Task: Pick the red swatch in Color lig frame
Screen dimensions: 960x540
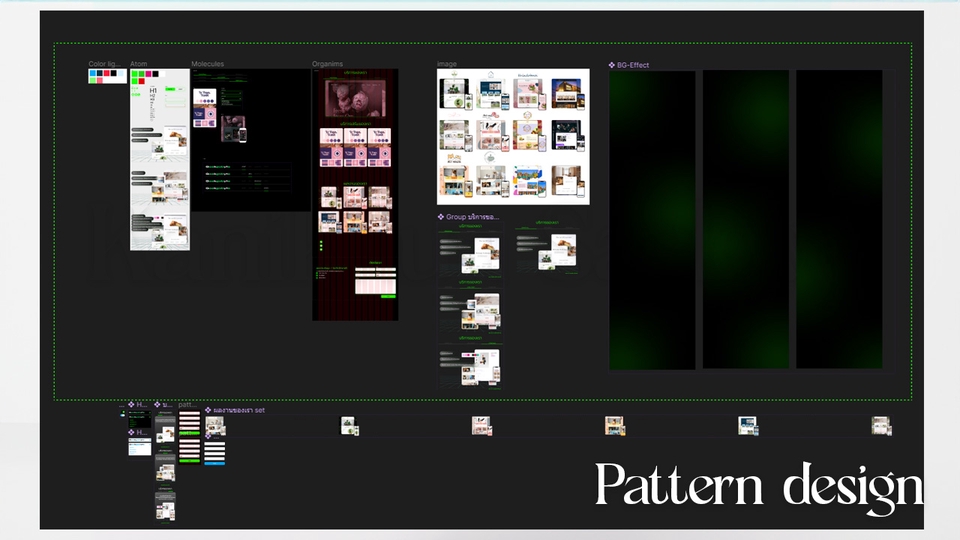Action: pyautogui.click(x=107, y=73)
